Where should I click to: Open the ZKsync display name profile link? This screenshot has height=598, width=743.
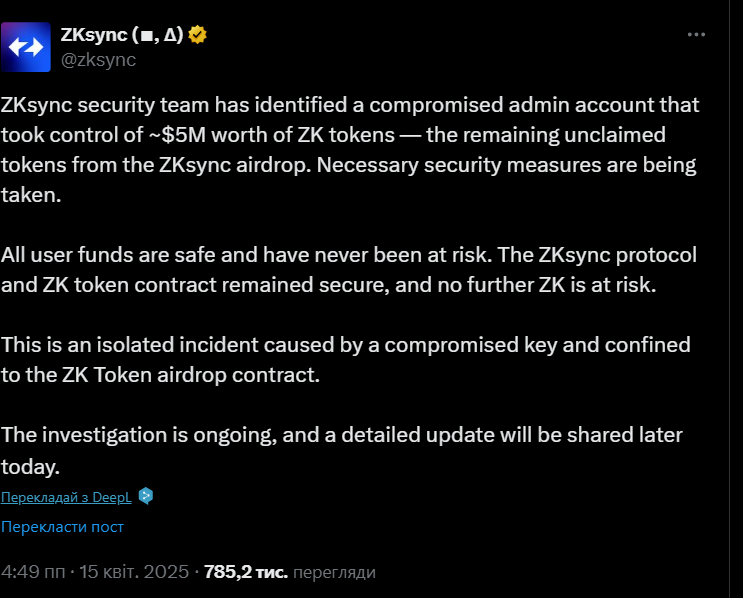(x=122, y=35)
